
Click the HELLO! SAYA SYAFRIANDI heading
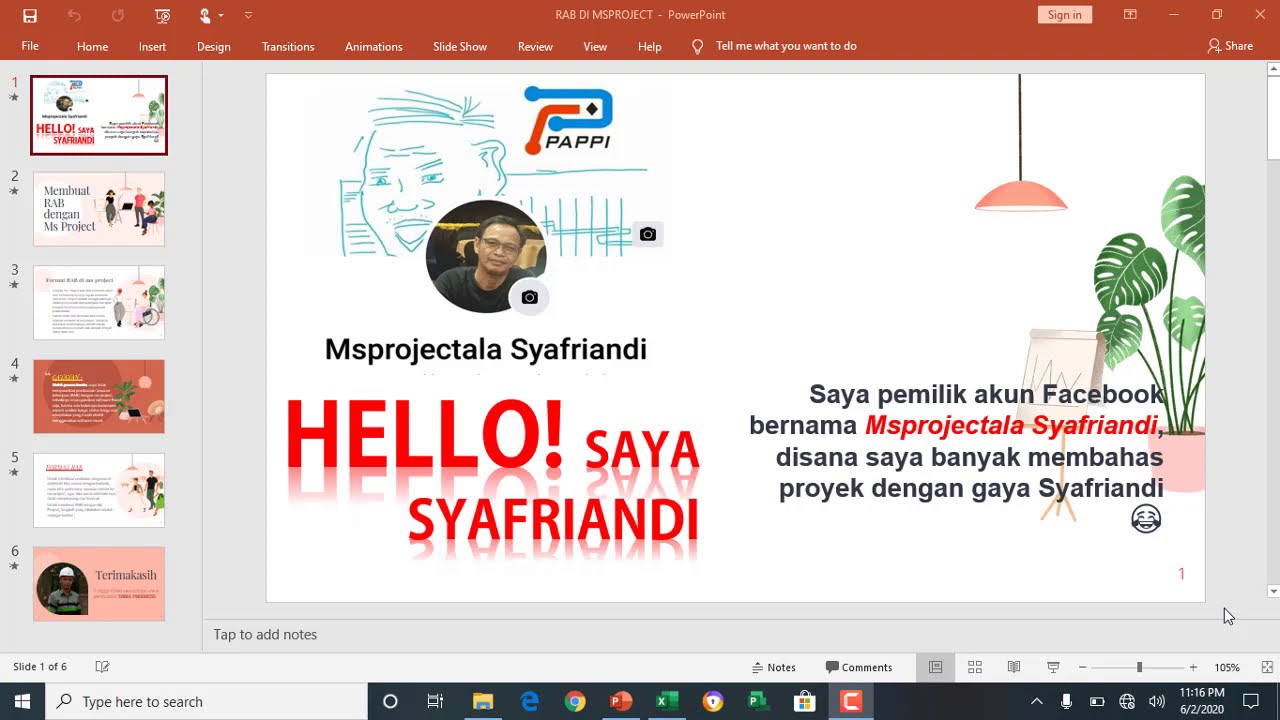[493, 470]
